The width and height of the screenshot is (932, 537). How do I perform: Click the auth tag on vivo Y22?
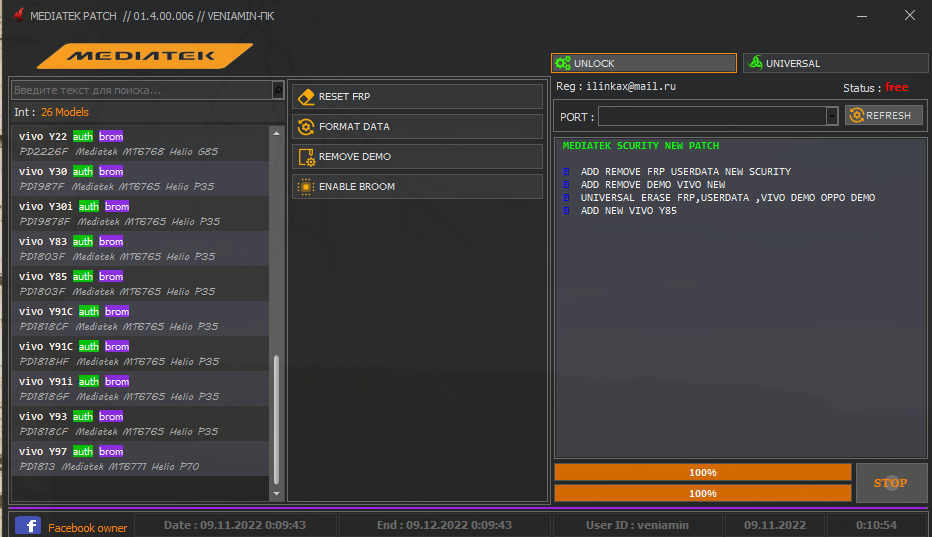(x=83, y=136)
